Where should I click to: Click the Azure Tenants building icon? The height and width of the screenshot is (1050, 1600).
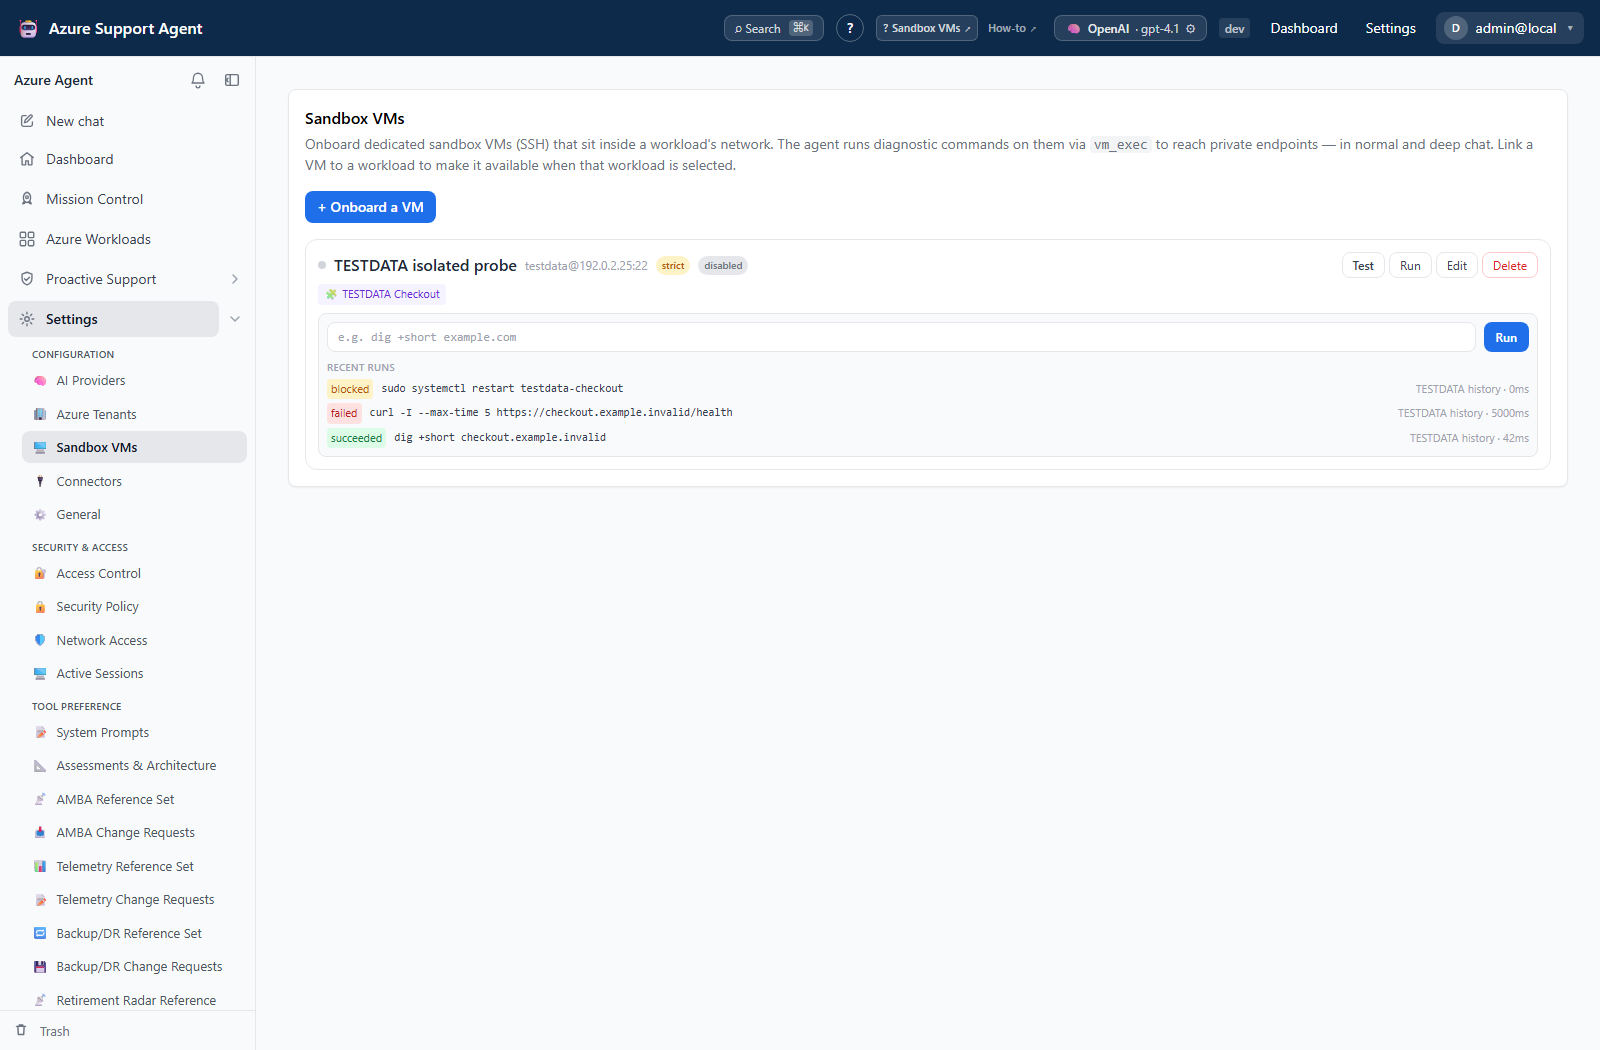pos(40,414)
